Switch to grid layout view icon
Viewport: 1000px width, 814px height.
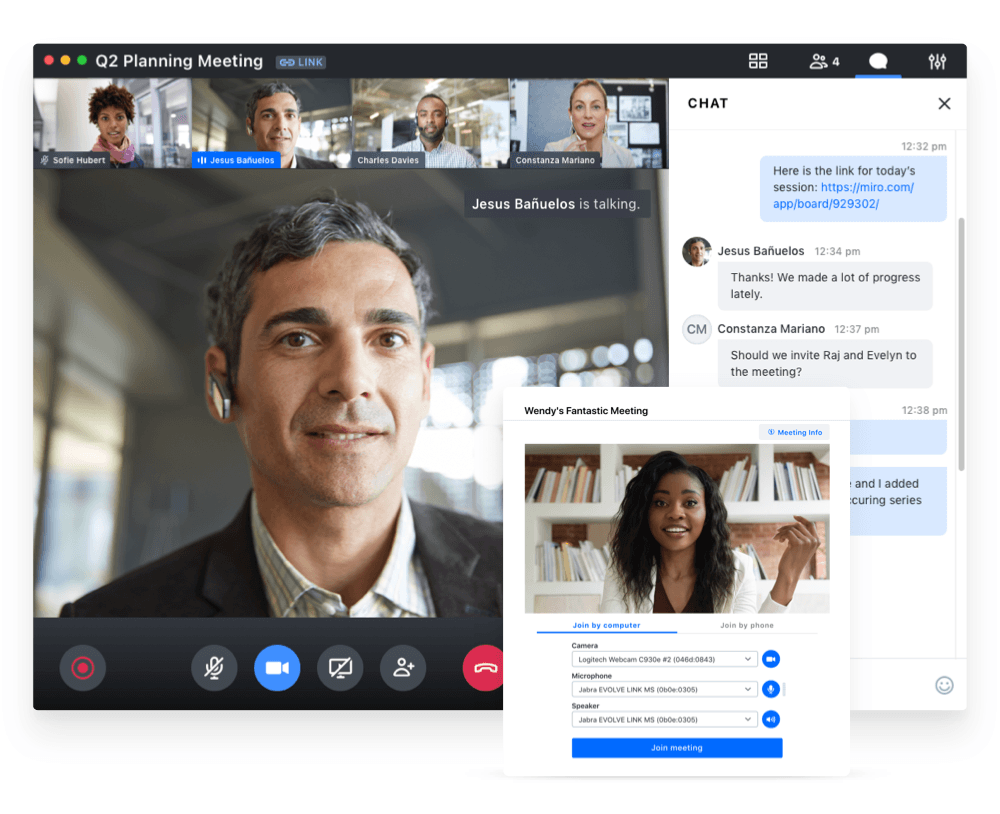pyautogui.click(x=758, y=62)
